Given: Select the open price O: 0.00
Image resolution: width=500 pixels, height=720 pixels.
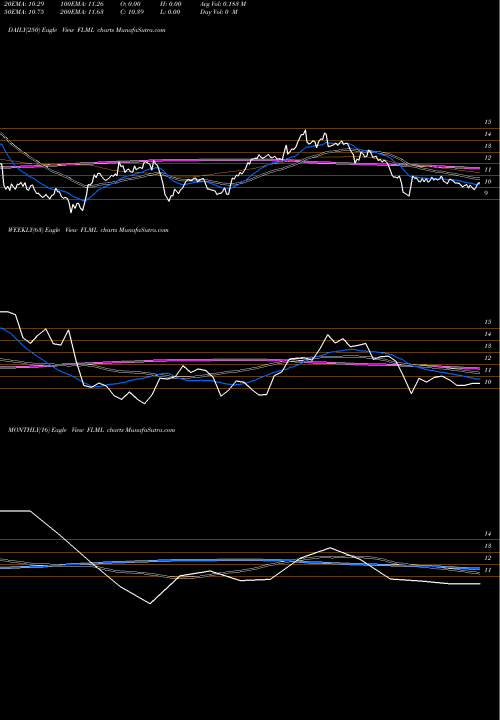Looking at the screenshot, I should 130,4.
